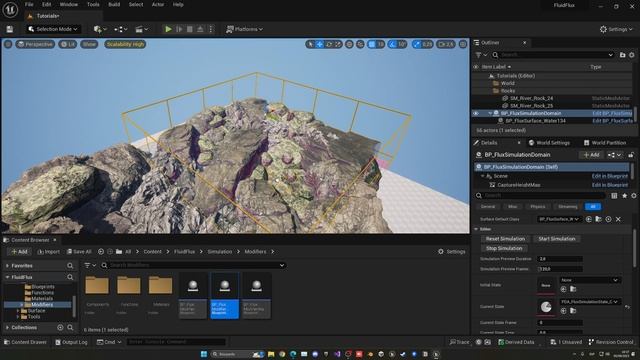
Task: Activate the Select objects cursor tool in viewport
Action: click(x=311, y=44)
